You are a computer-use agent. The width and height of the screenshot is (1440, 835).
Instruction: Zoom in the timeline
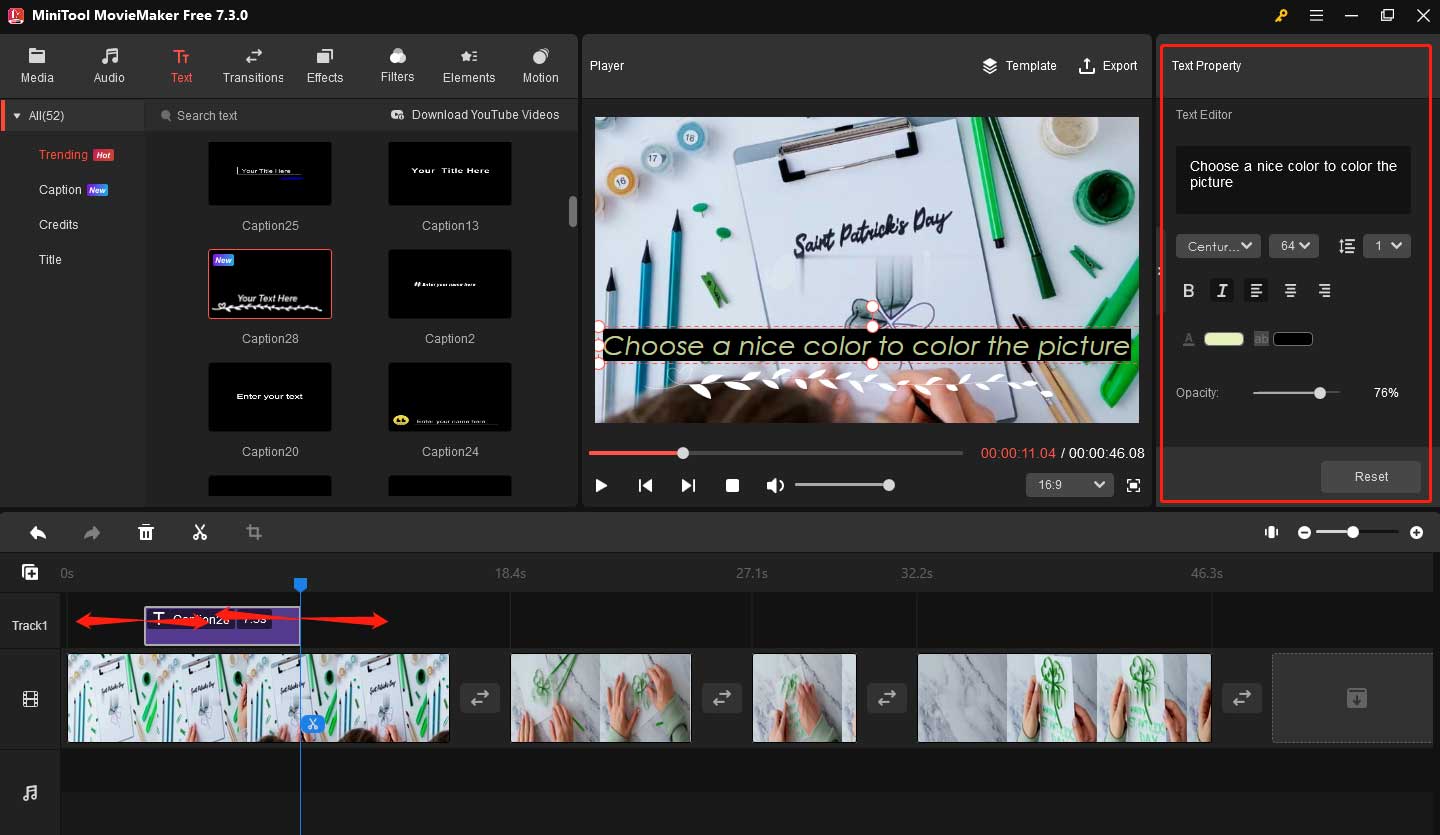(x=1416, y=533)
